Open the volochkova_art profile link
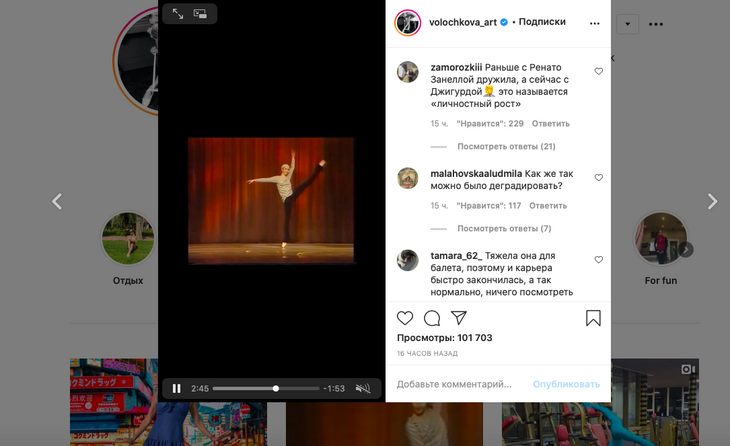Viewport: 730px width, 446px height. (462, 21)
